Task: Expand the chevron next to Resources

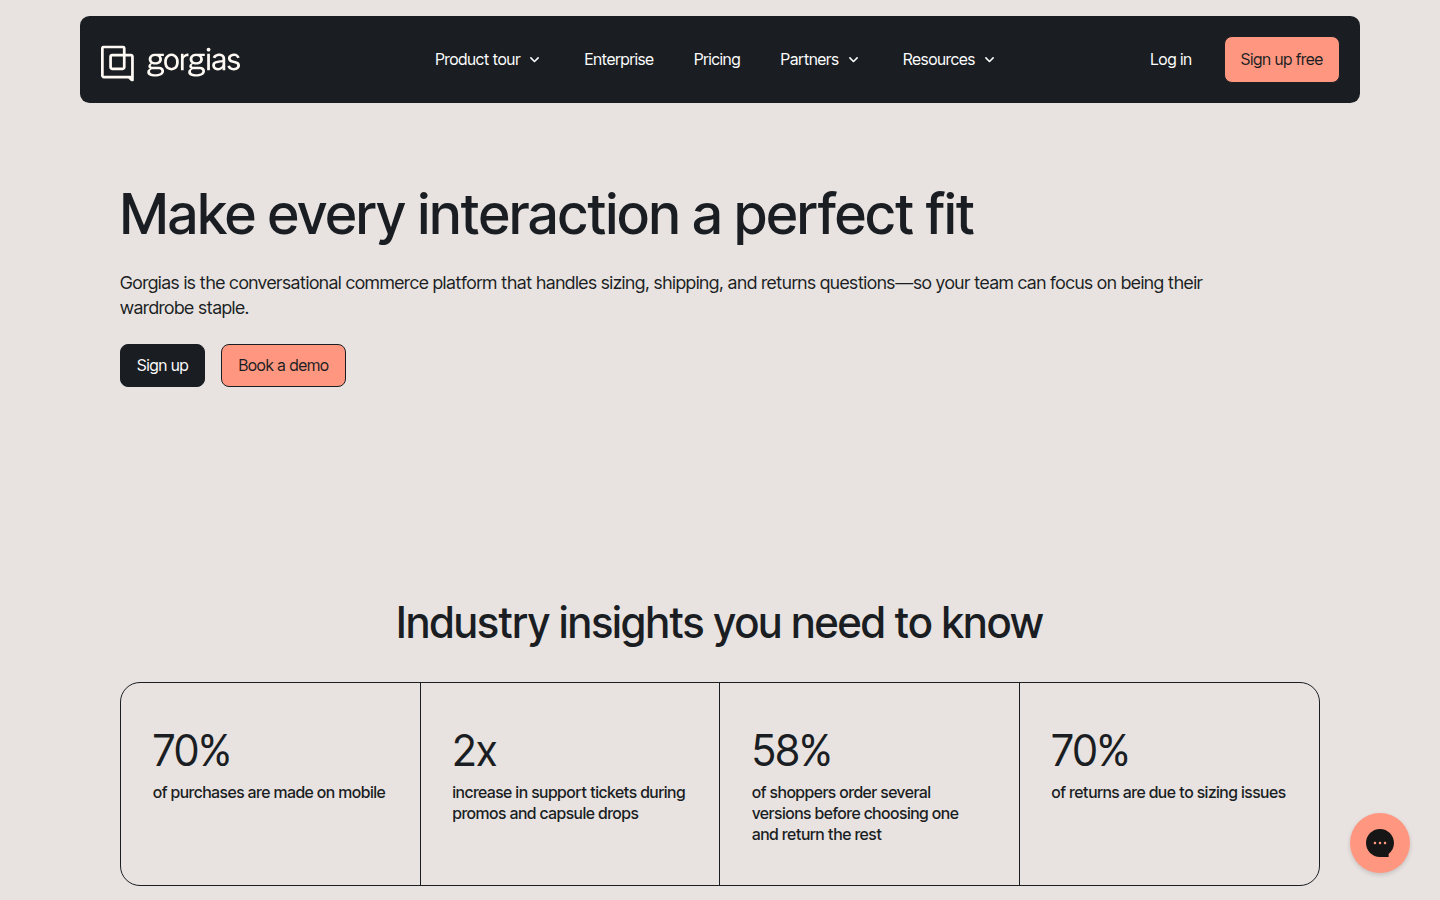Action: click(990, 60)
